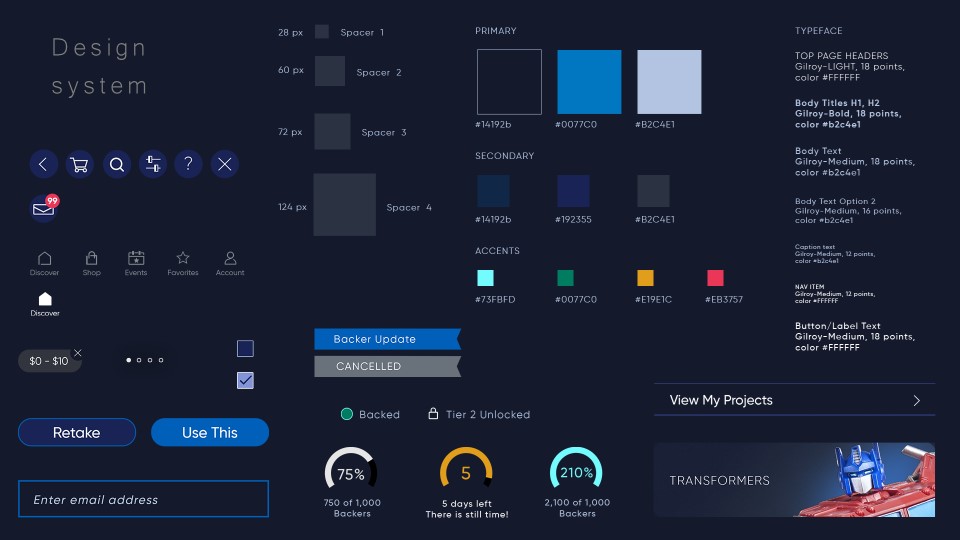Open mail icon with 99 badge
960x540 pixels.
coord(44,209)
